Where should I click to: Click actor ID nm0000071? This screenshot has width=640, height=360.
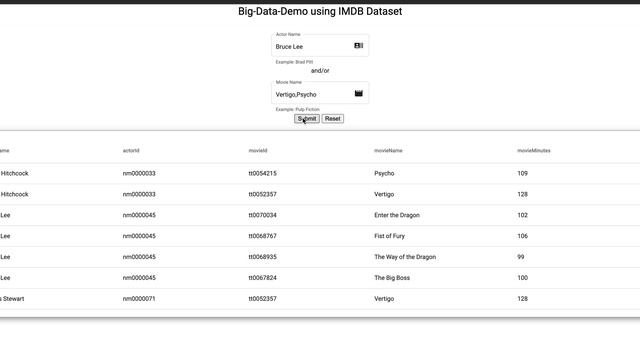tap(139, 299)
